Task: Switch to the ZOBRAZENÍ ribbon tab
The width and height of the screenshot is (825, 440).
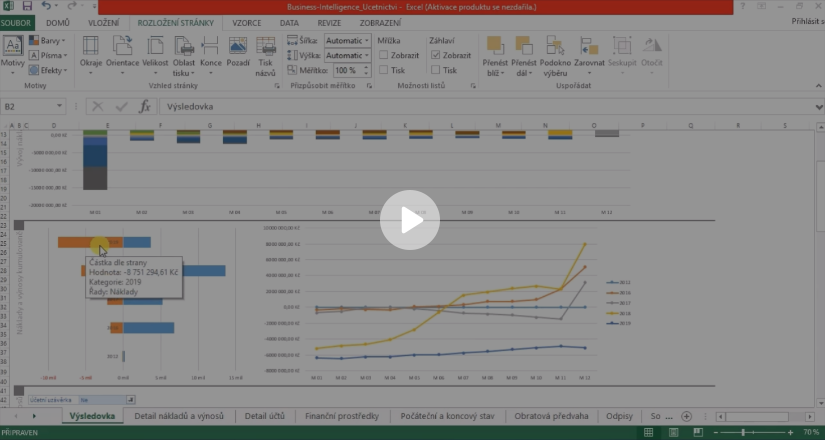Action: tap(380, 23)
